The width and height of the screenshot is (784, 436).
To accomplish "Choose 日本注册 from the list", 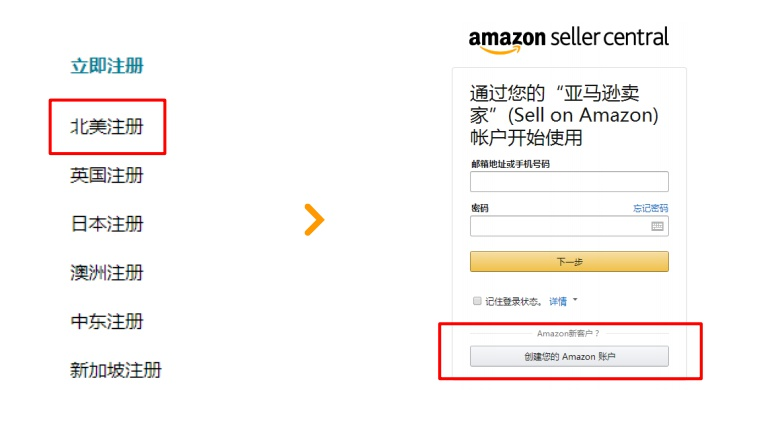I will pos(107,224).
